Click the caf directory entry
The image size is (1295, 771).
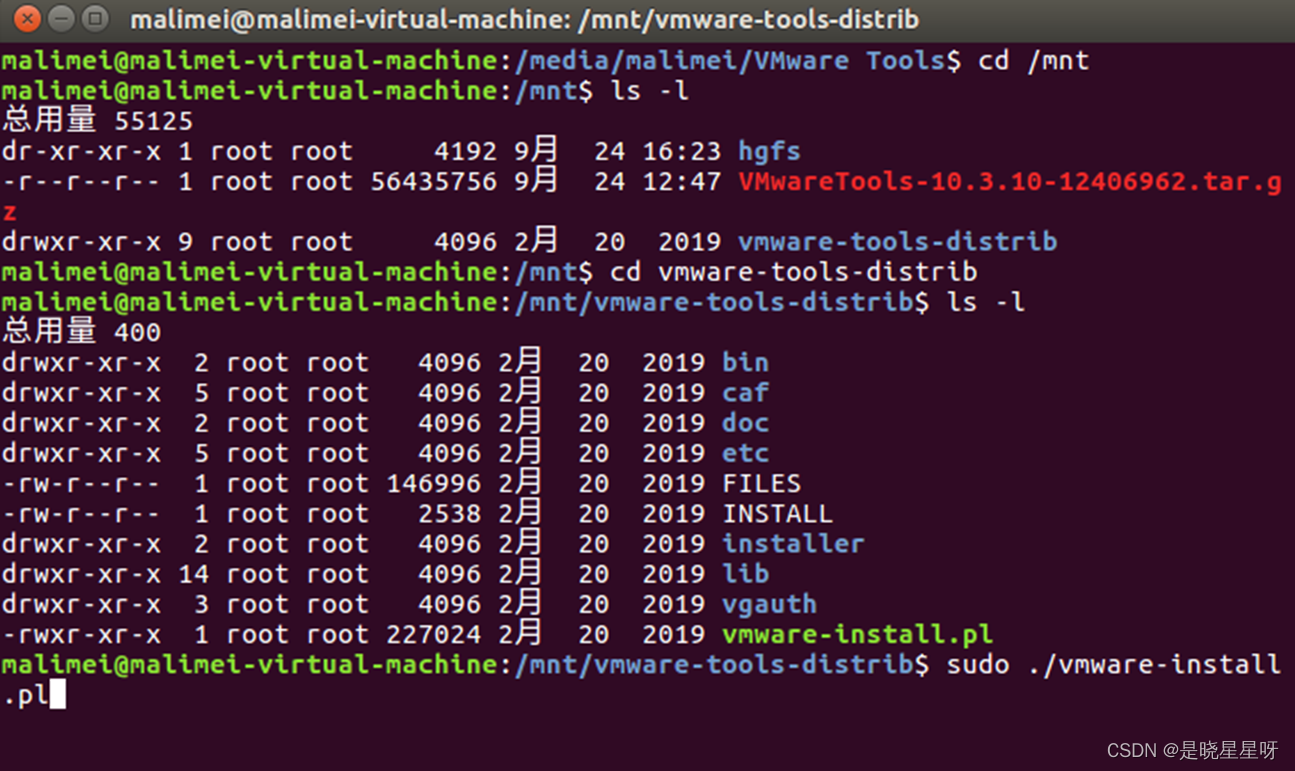pos(744,392)
